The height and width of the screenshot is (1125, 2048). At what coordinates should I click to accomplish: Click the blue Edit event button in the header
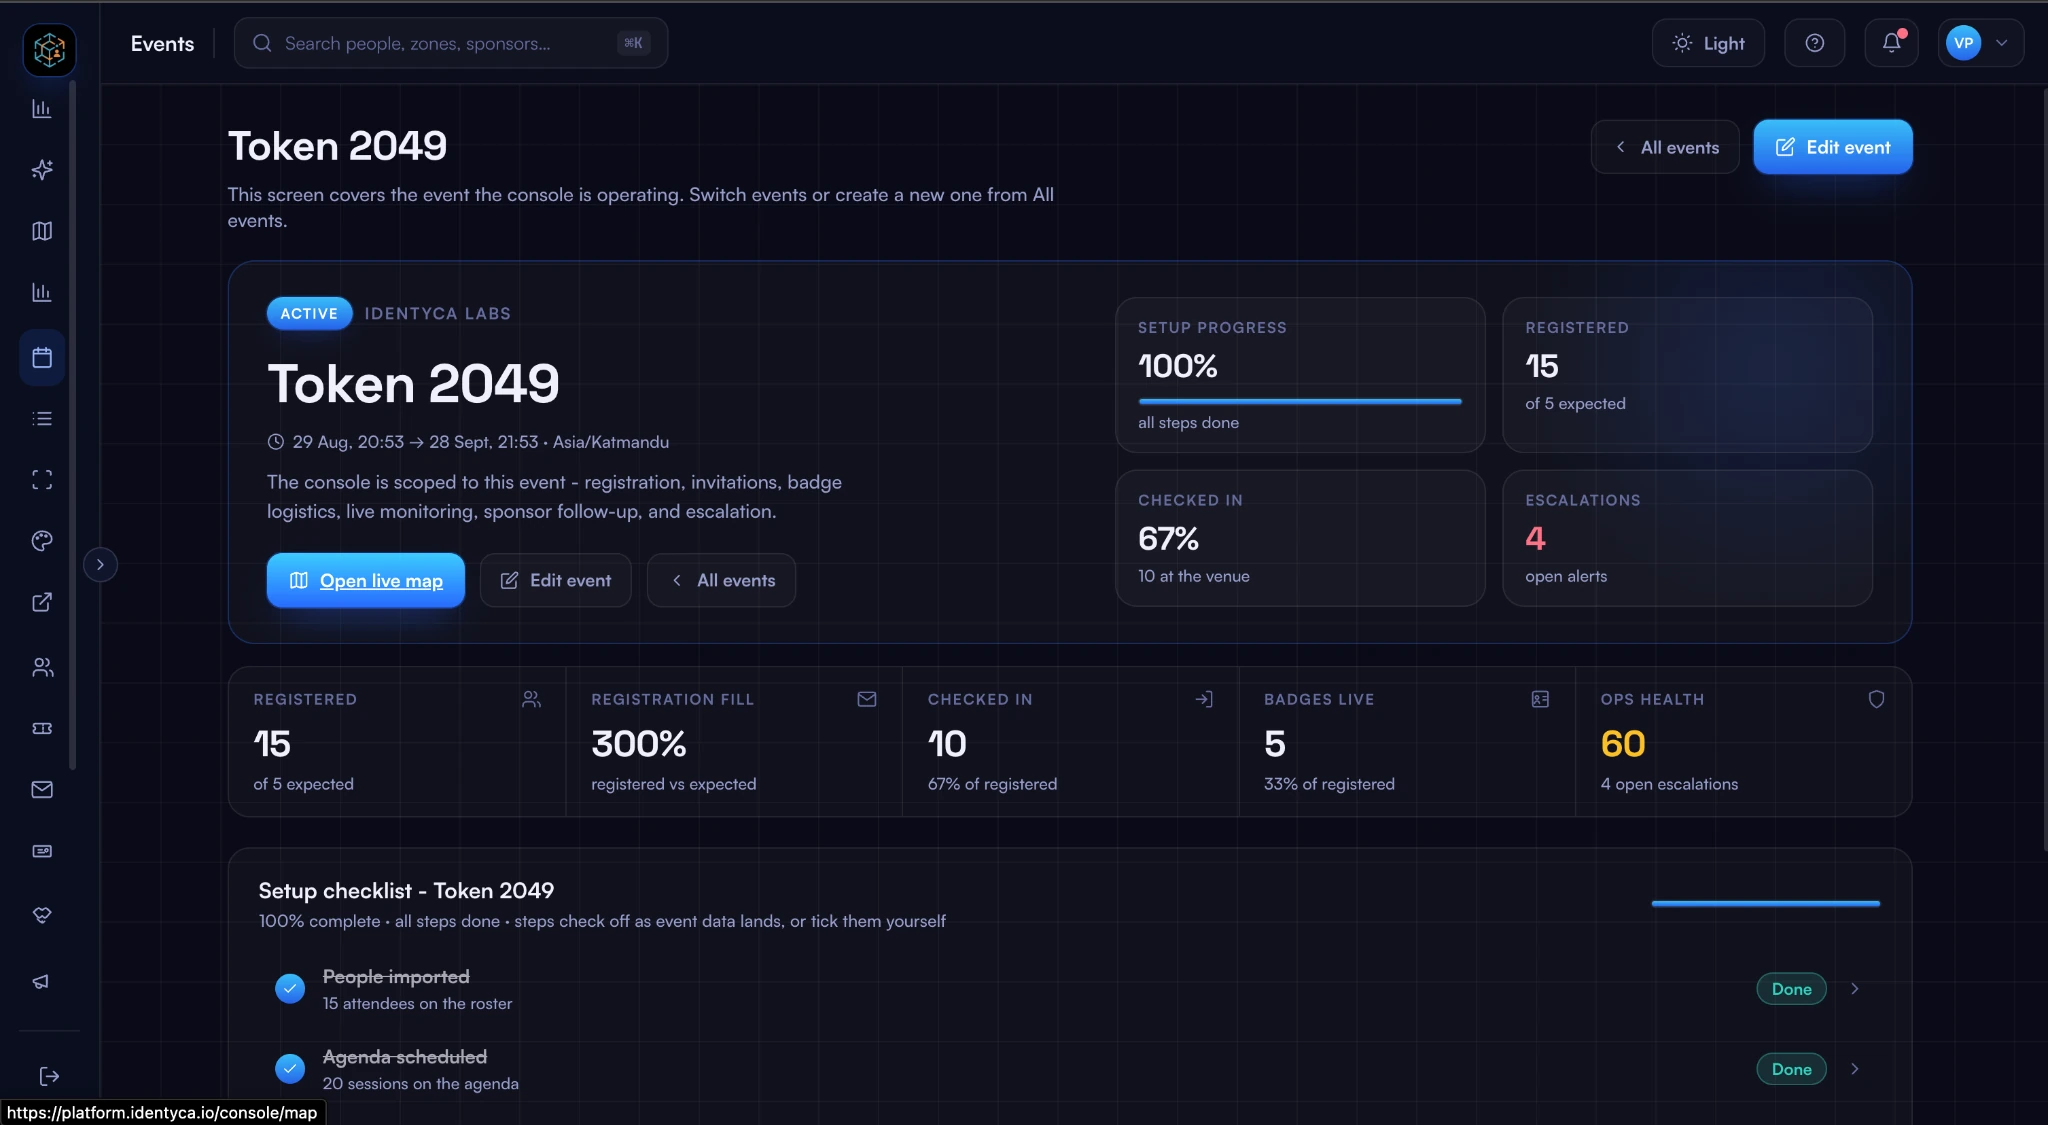coord(1832,147)
